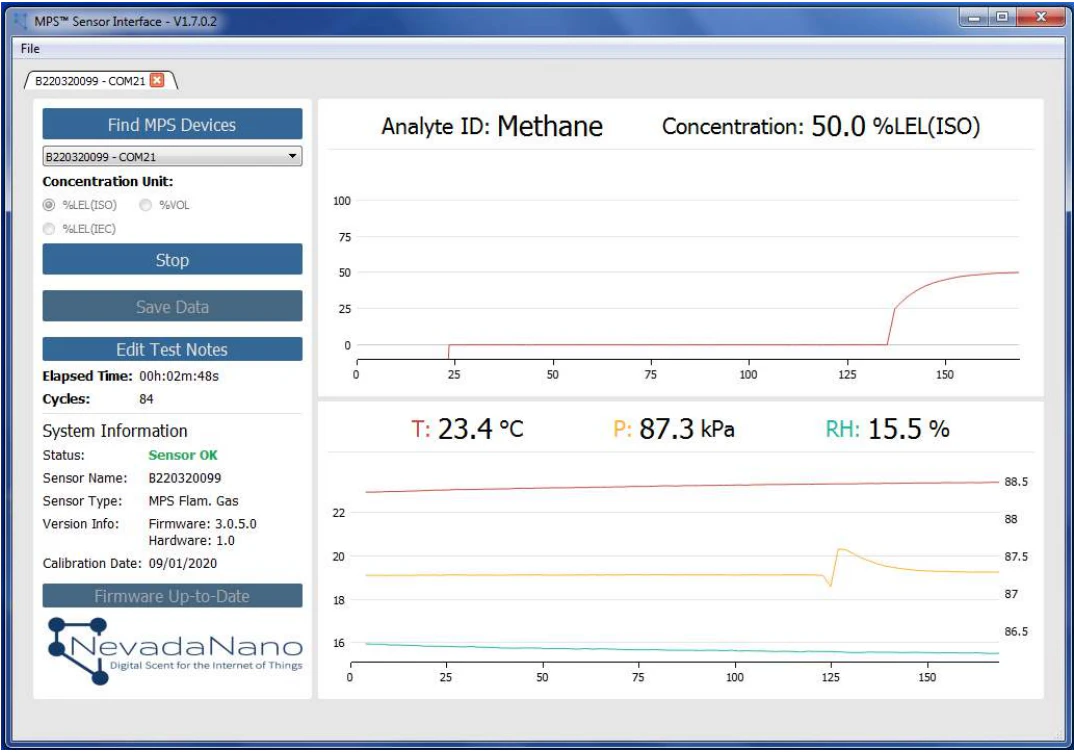The height and width of the screenshot is (754, 1074).
Task: Click the System Information heading
Action: point(115,431)
